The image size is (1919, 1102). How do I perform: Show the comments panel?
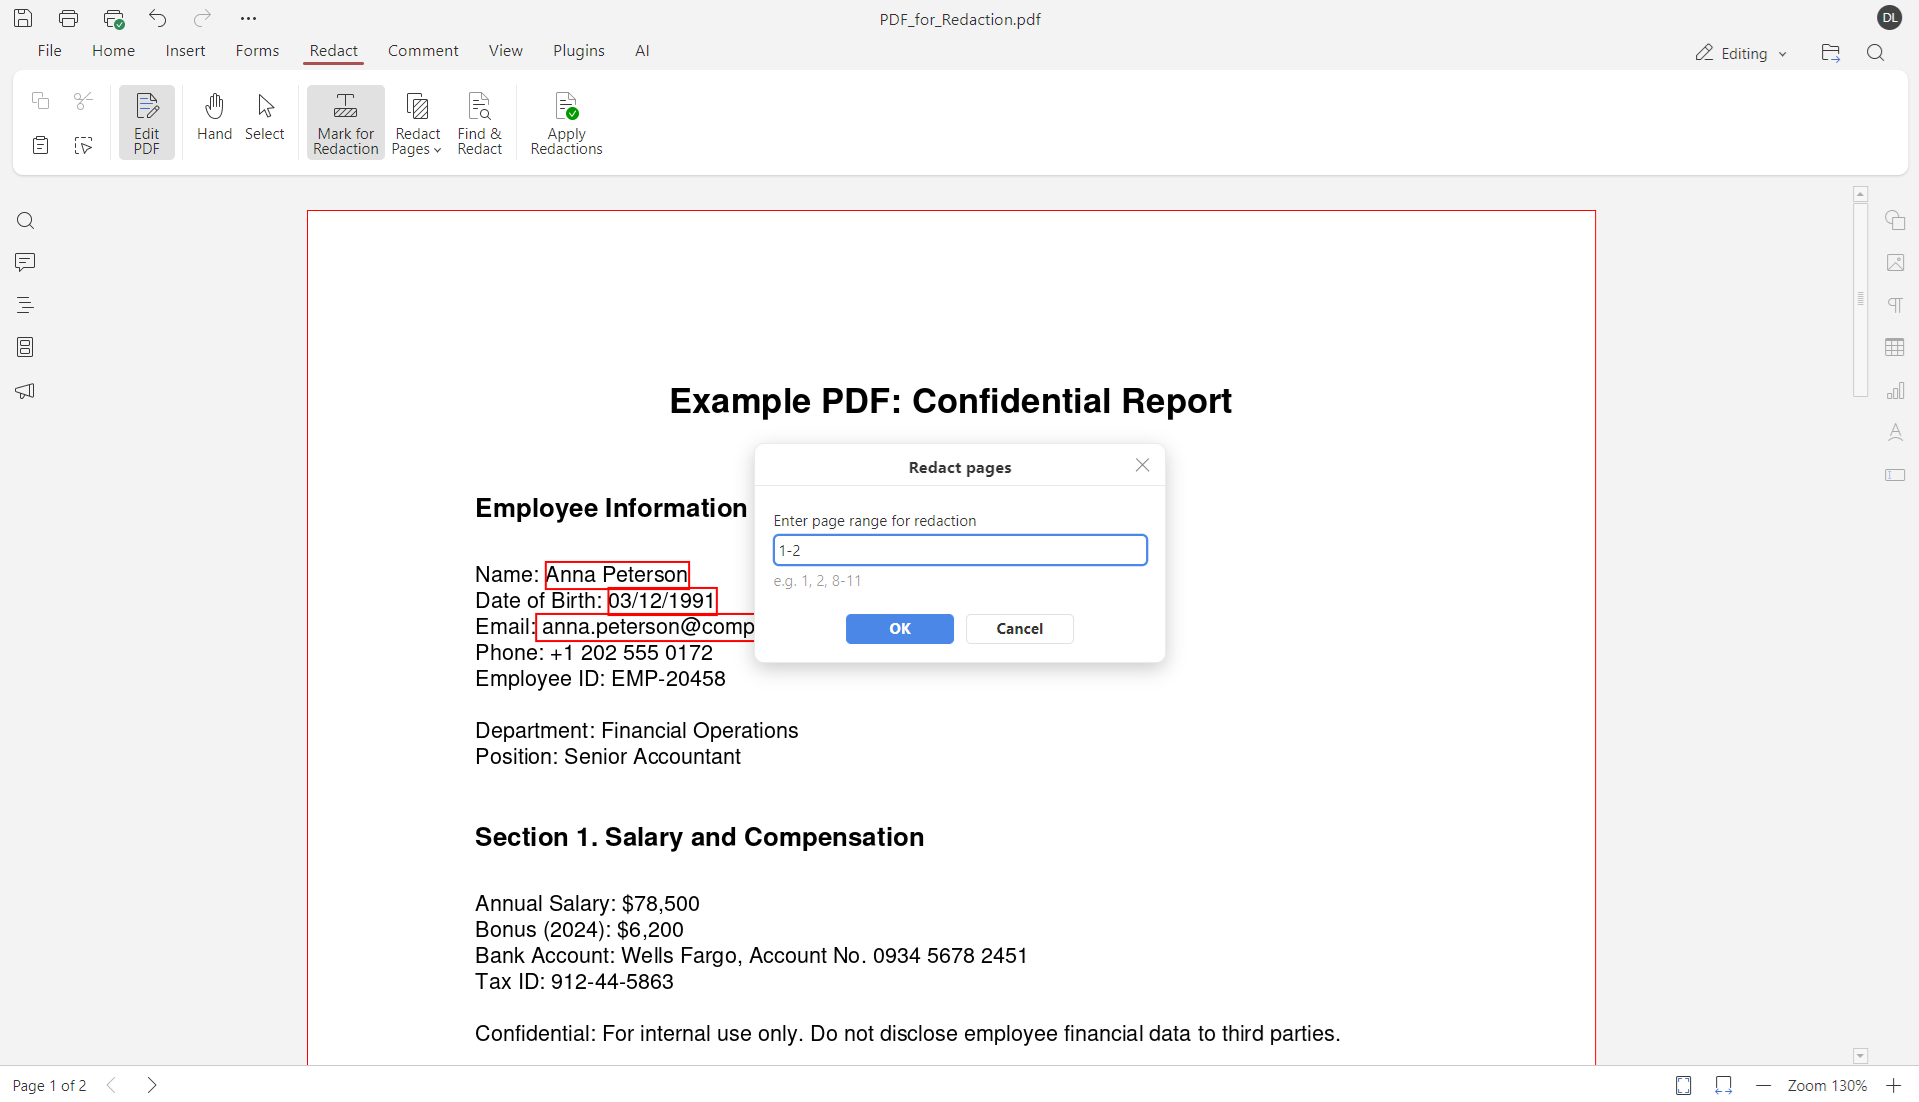[25, 262]
